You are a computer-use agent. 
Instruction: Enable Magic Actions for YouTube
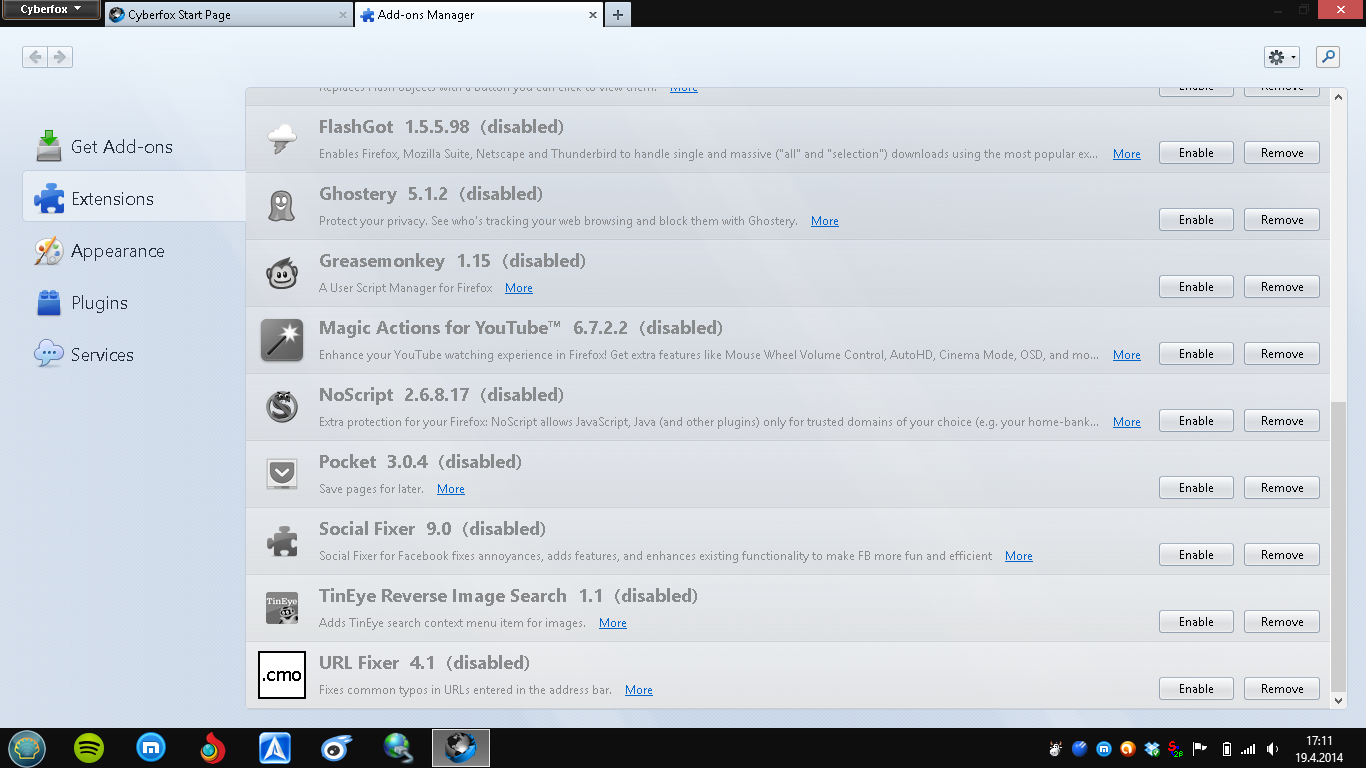[x=1196, y=354]
